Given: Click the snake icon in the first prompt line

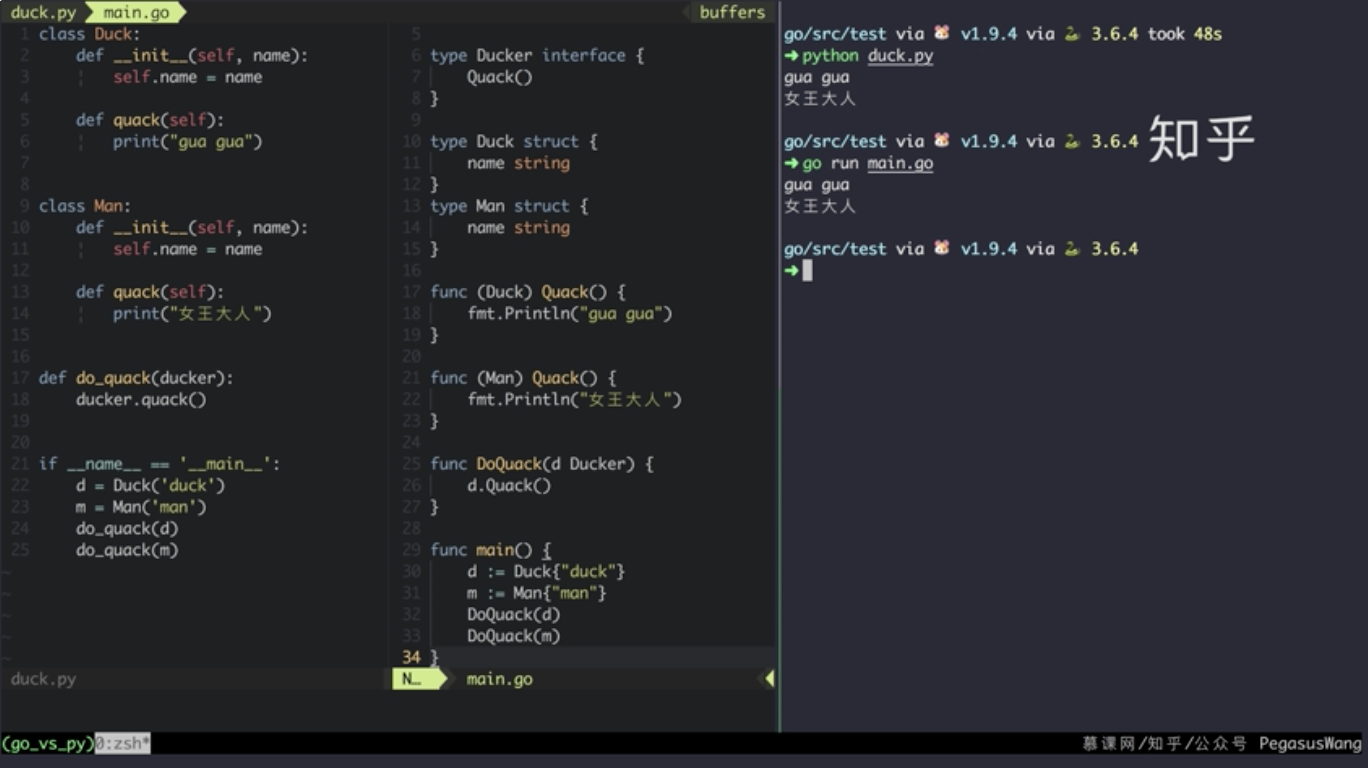Looking at the screenshot, I should tap(1072, 34).
